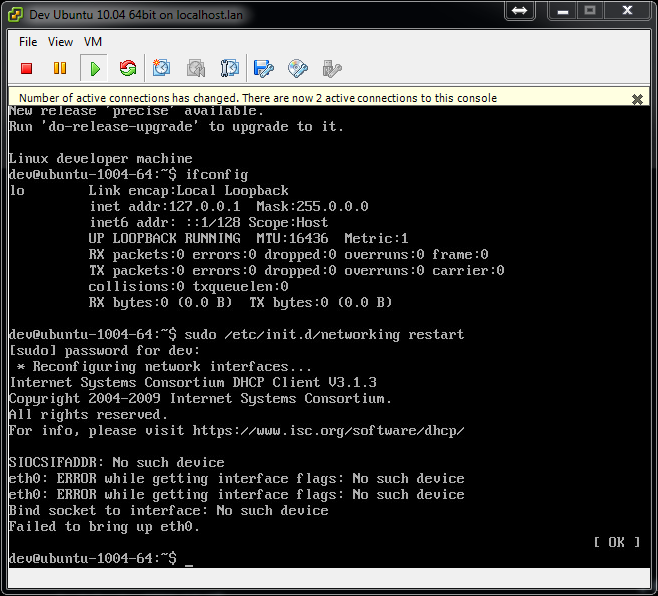This screenshot has width=658, height=596.
Task: Click 'Internet Systems Consortium DHCP Client V3.1.3' line
Action: point(193,382)
